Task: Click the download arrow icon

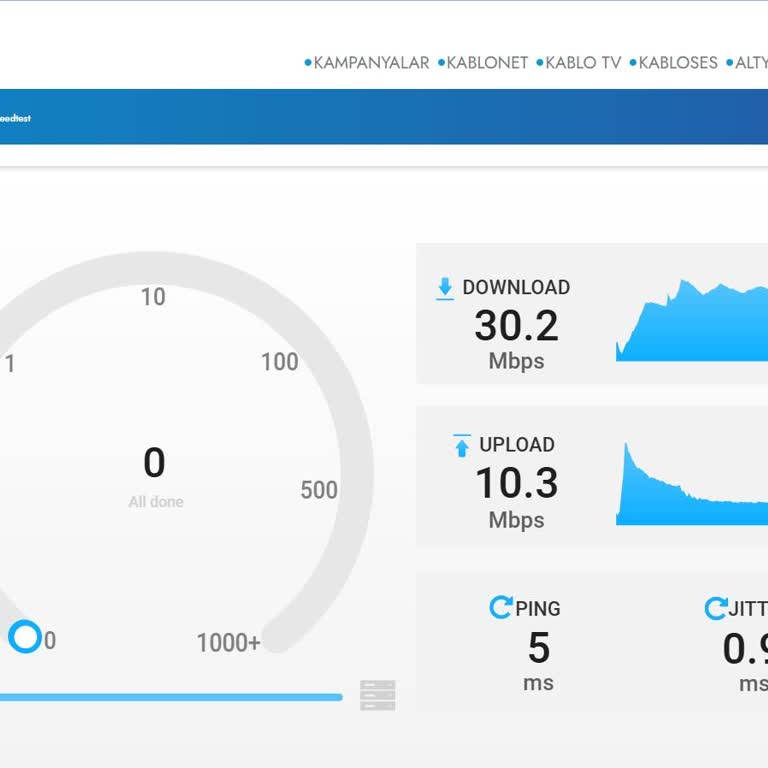Action: [445, 288]
